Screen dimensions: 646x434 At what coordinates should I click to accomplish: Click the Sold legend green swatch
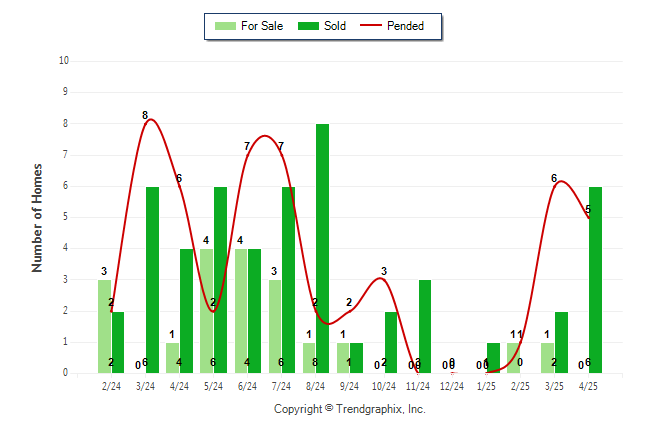(x=308, y=26)
